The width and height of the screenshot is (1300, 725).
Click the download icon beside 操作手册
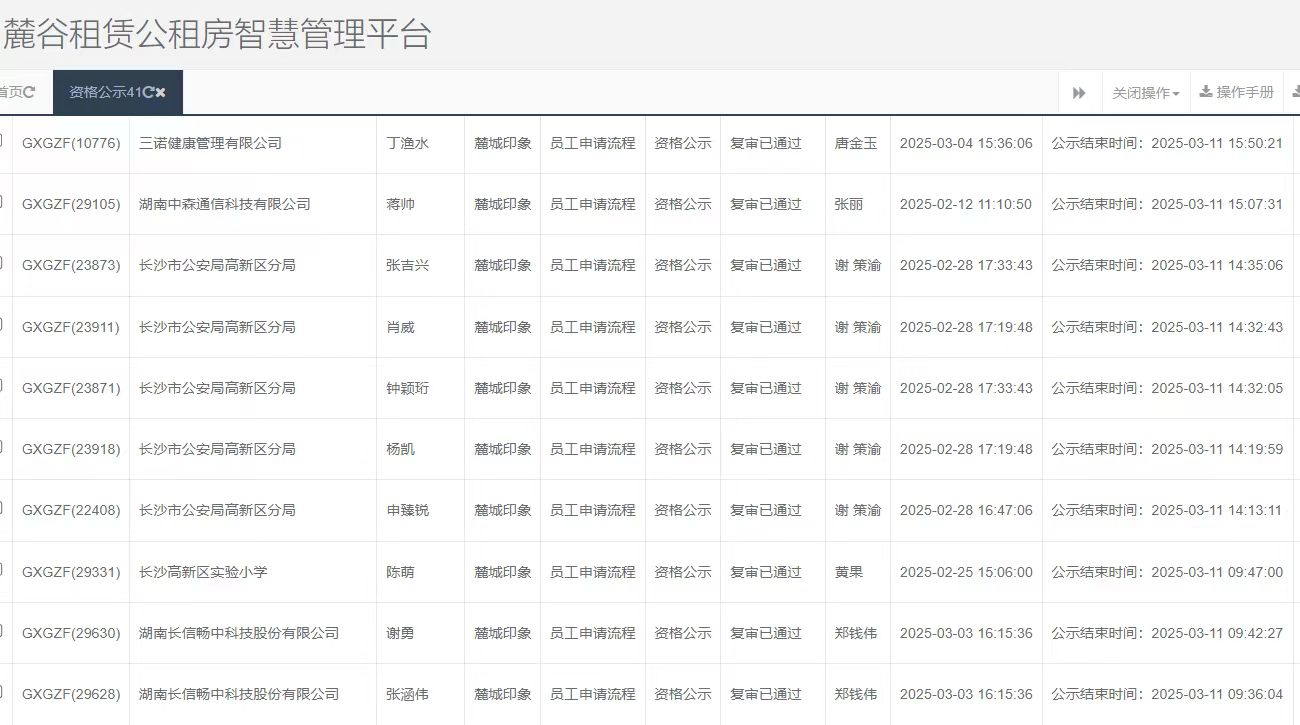1206,92
